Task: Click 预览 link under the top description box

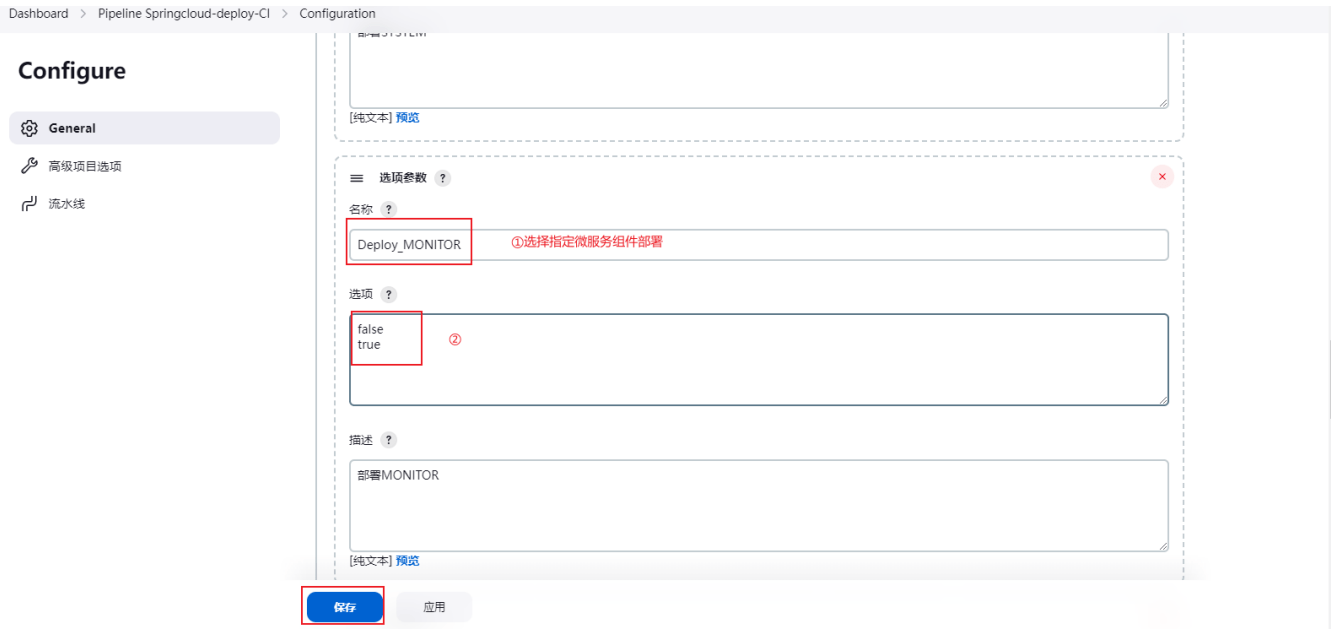Action: click(x=407, y=117)
